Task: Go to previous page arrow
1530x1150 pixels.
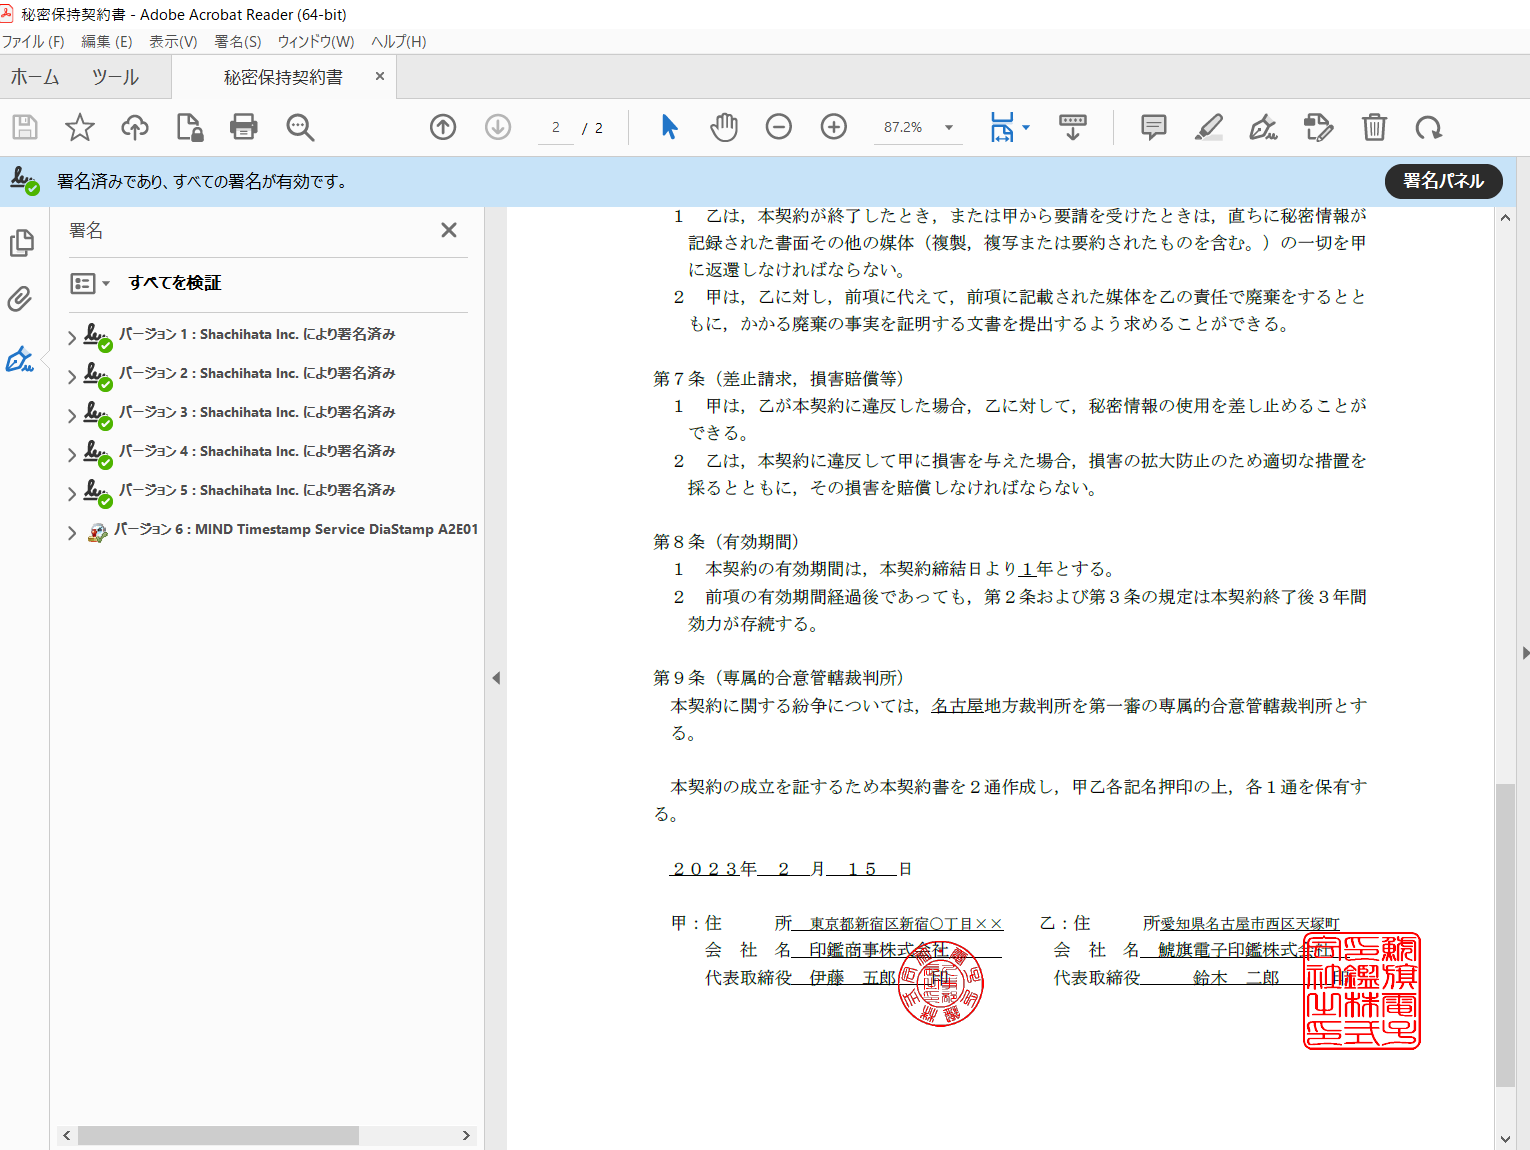Action: pos(442,127)
